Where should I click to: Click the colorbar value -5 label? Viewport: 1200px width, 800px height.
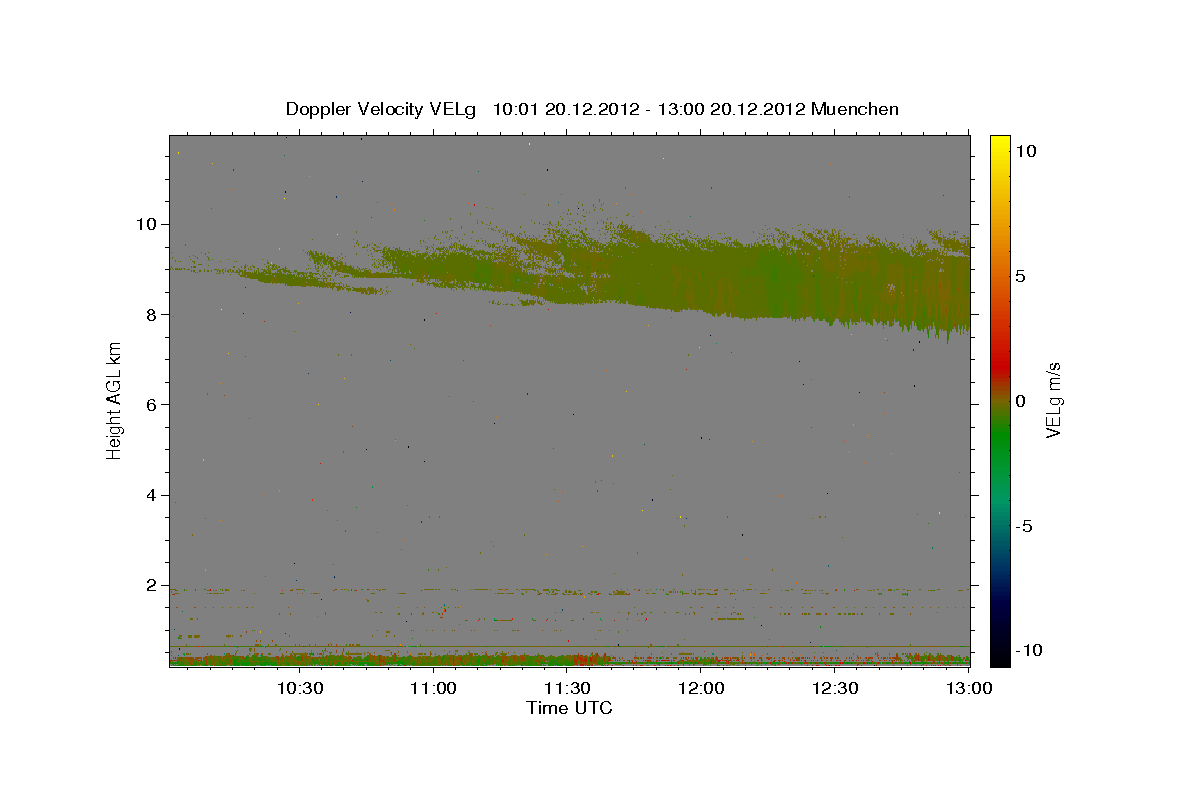1023,526
